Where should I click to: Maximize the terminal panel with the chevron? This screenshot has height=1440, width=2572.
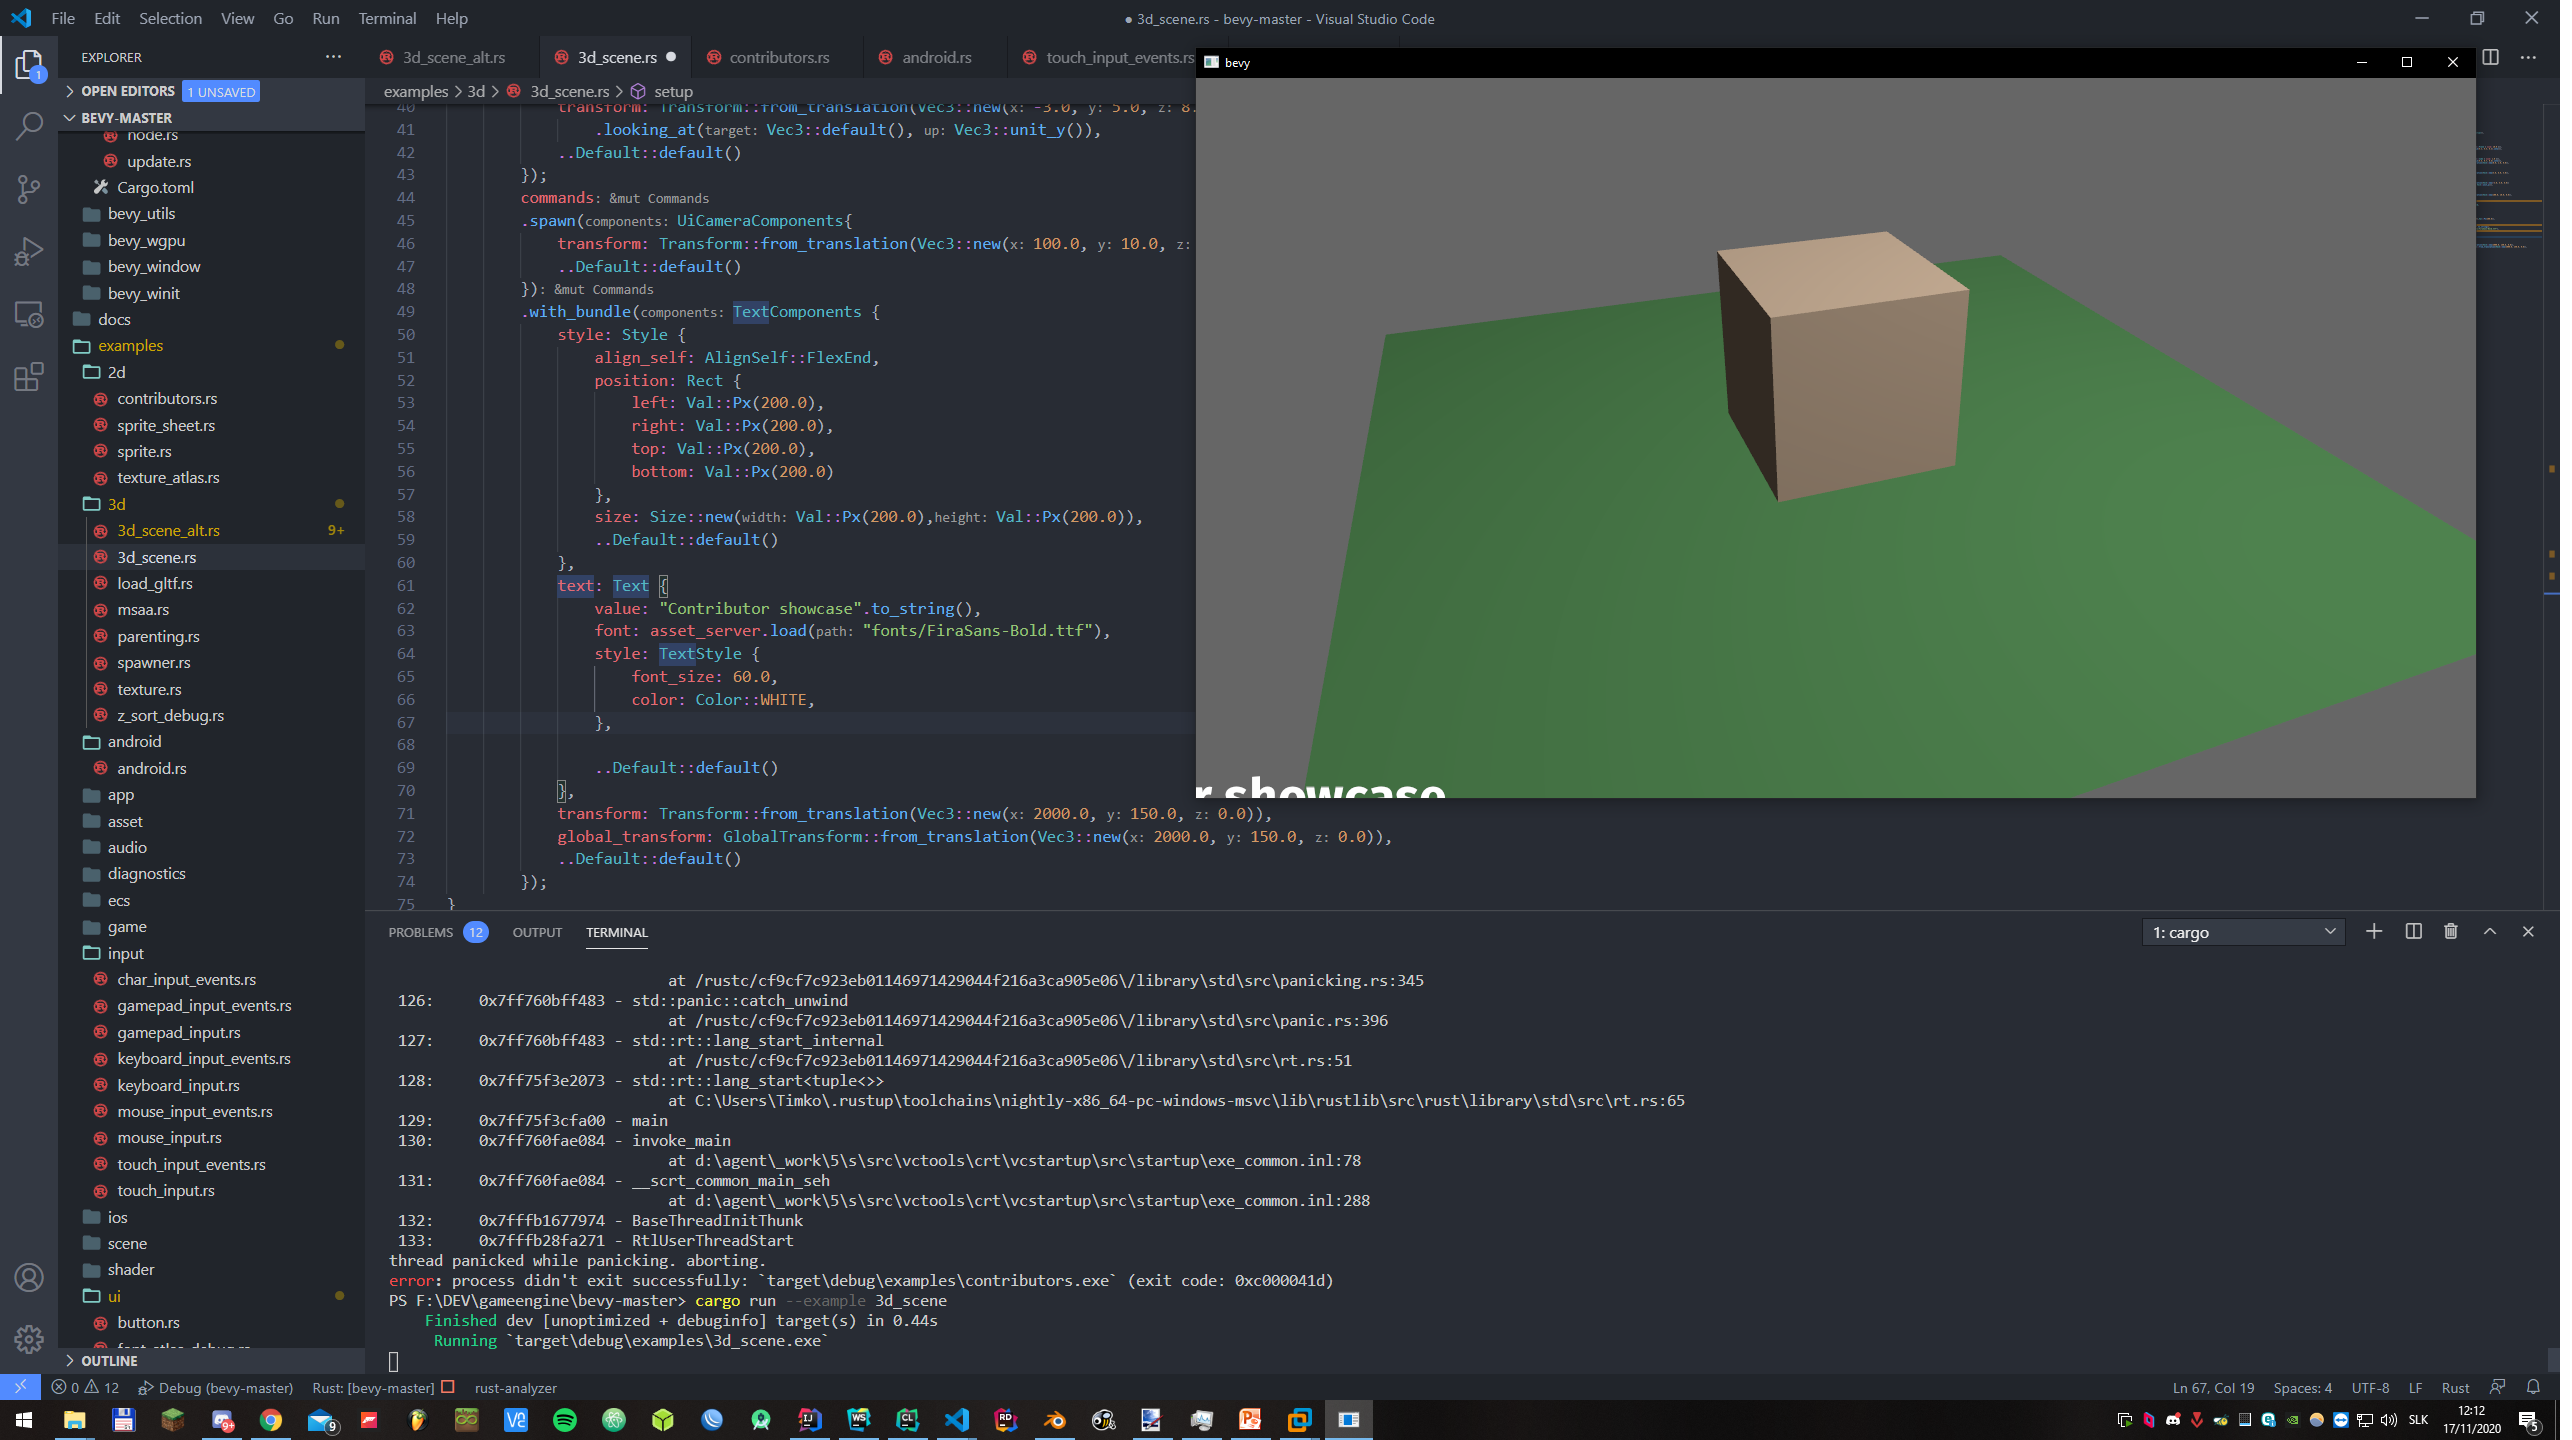tap(2488, 931)
